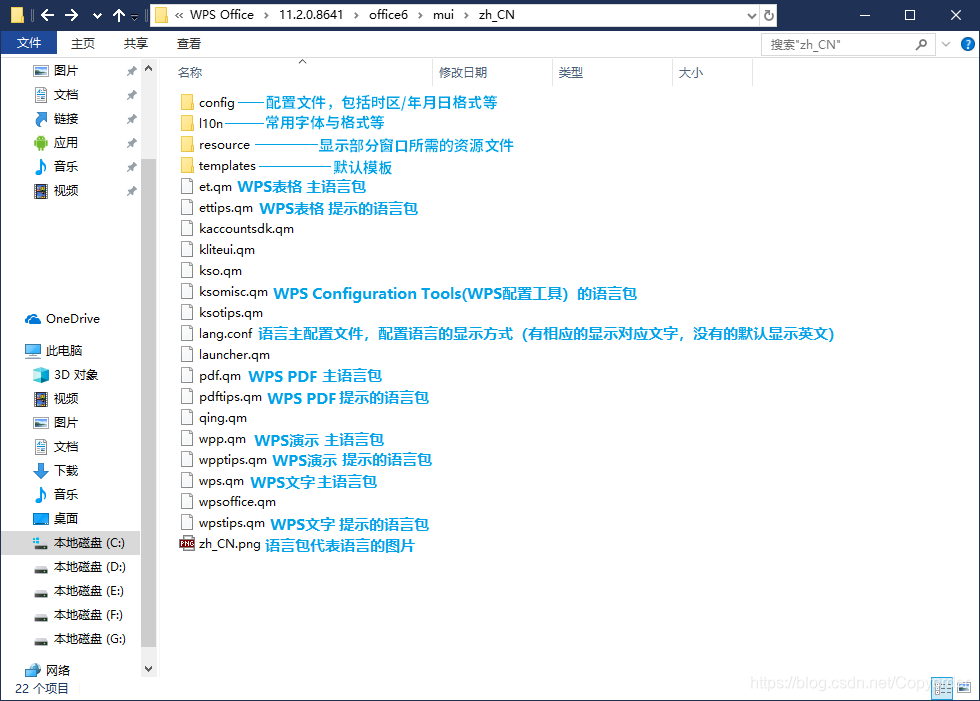Open the 文件 menu

click(x=29, y=43)
